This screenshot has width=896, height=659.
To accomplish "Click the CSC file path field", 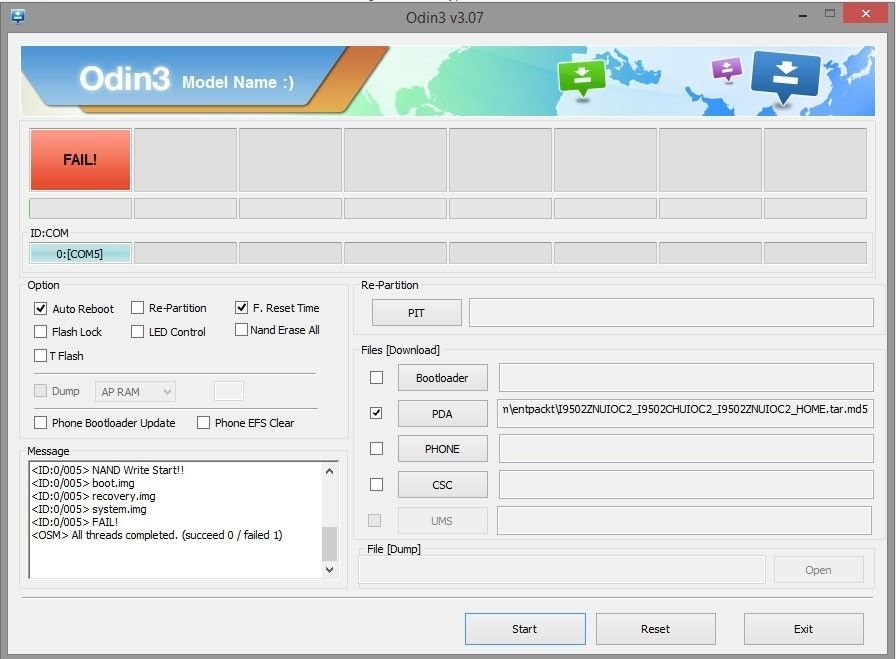I will pos(686,485).
